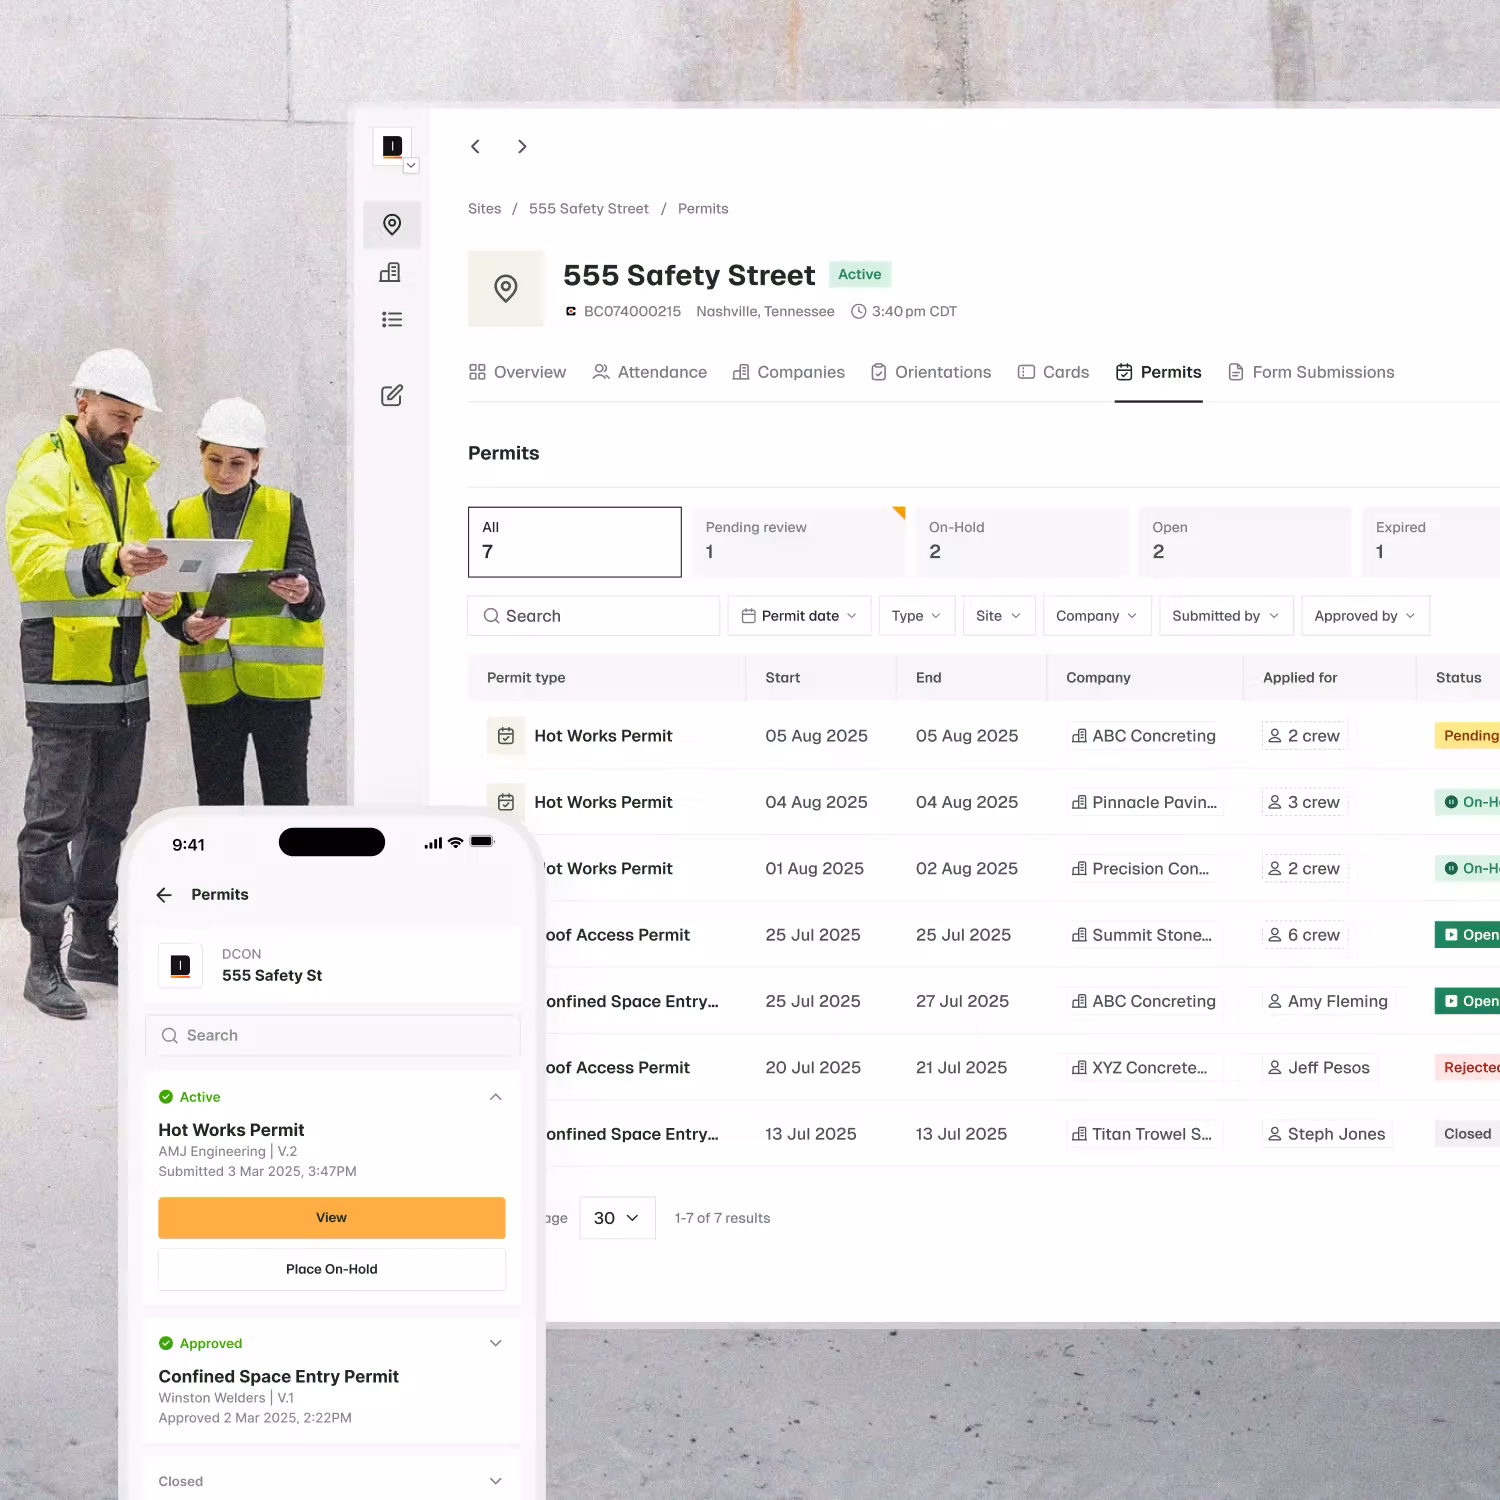Click the Jeff Pesos applicant chip

click(x=1319, y=1068)
